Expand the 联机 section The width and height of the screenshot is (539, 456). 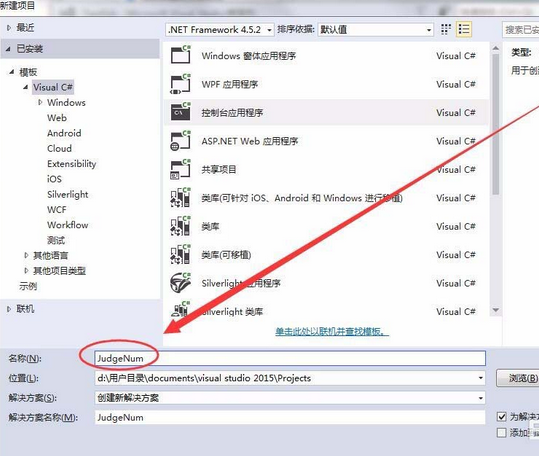point(9,309)
